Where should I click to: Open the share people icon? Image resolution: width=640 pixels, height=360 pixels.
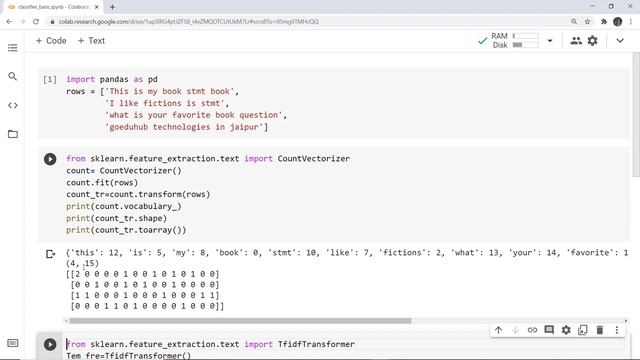[x=576, y=40]
